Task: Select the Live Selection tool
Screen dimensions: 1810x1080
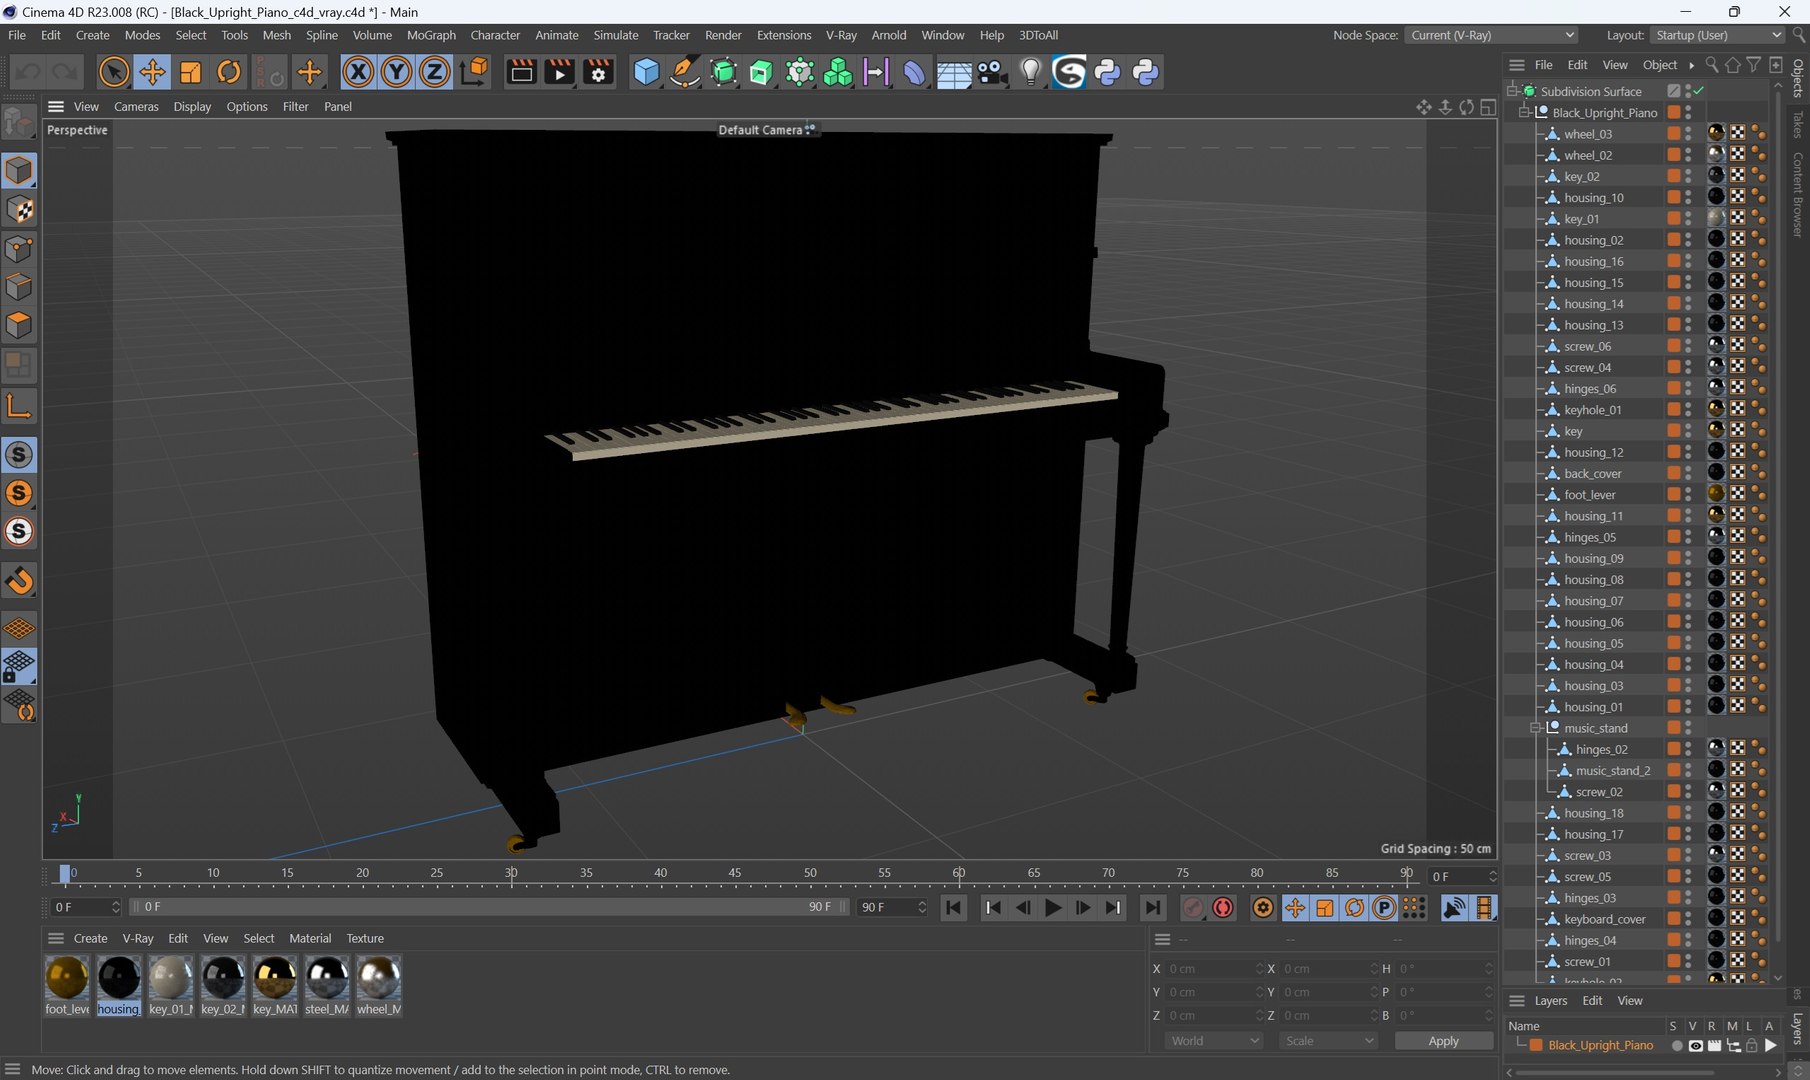Action: click(114, 72)
